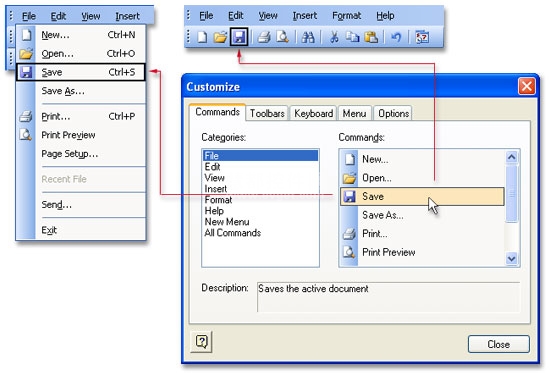Select Format in the Categories list

tap(261, 200)
